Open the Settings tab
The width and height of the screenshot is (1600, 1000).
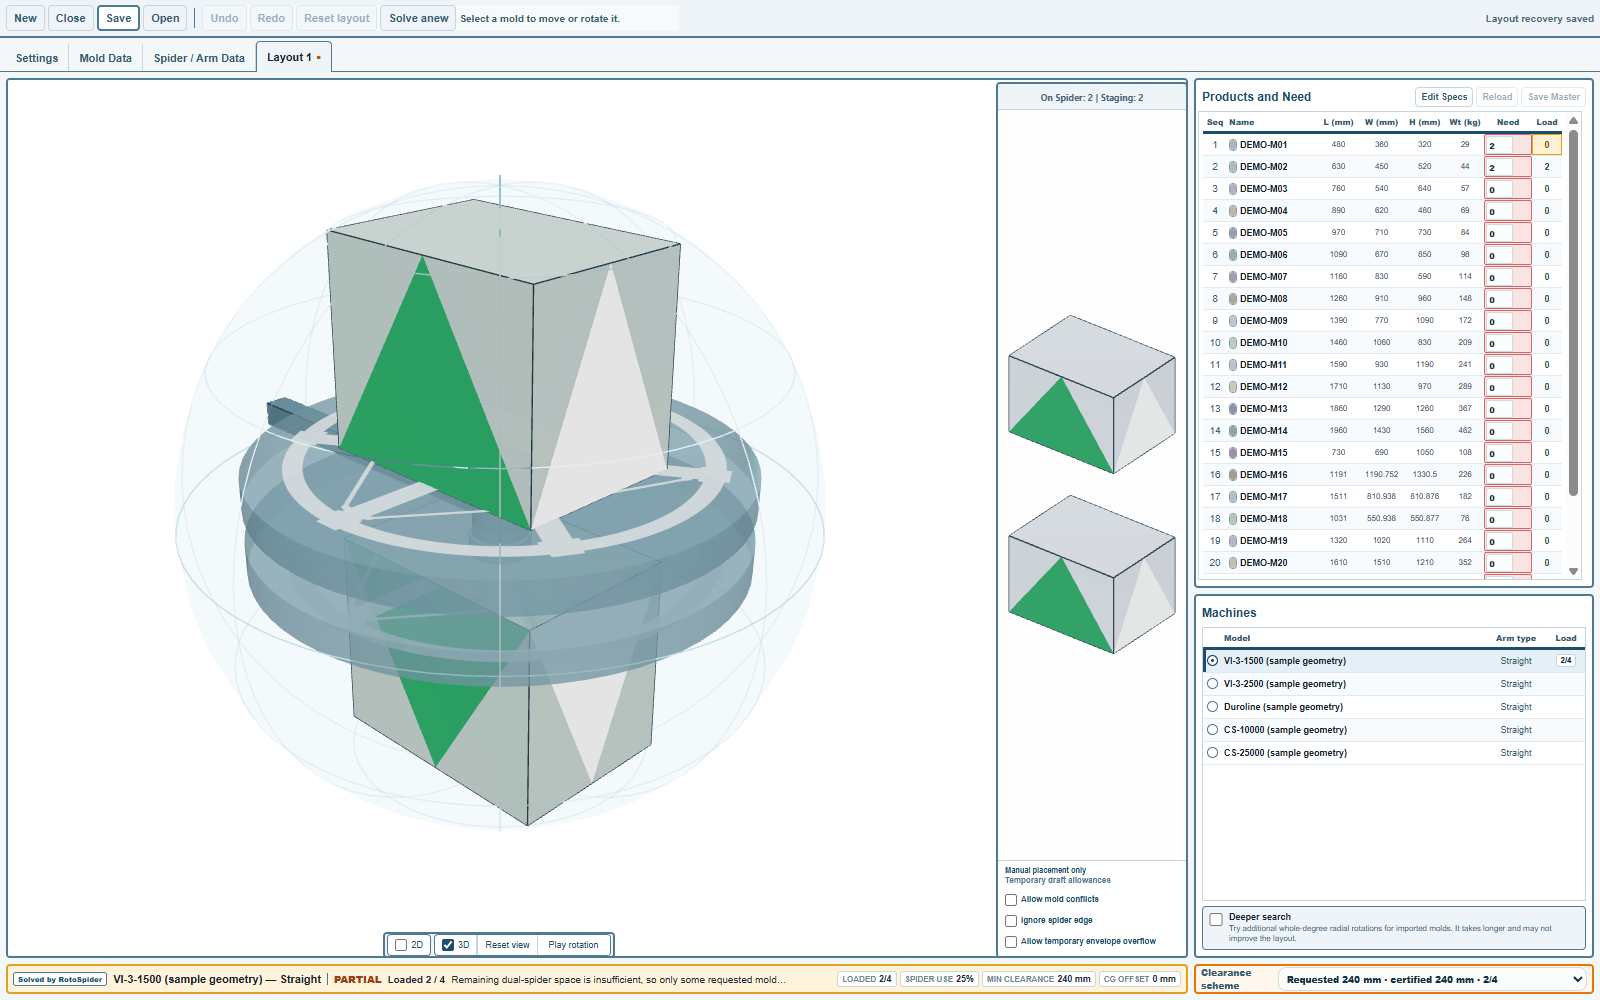point(37,58)
